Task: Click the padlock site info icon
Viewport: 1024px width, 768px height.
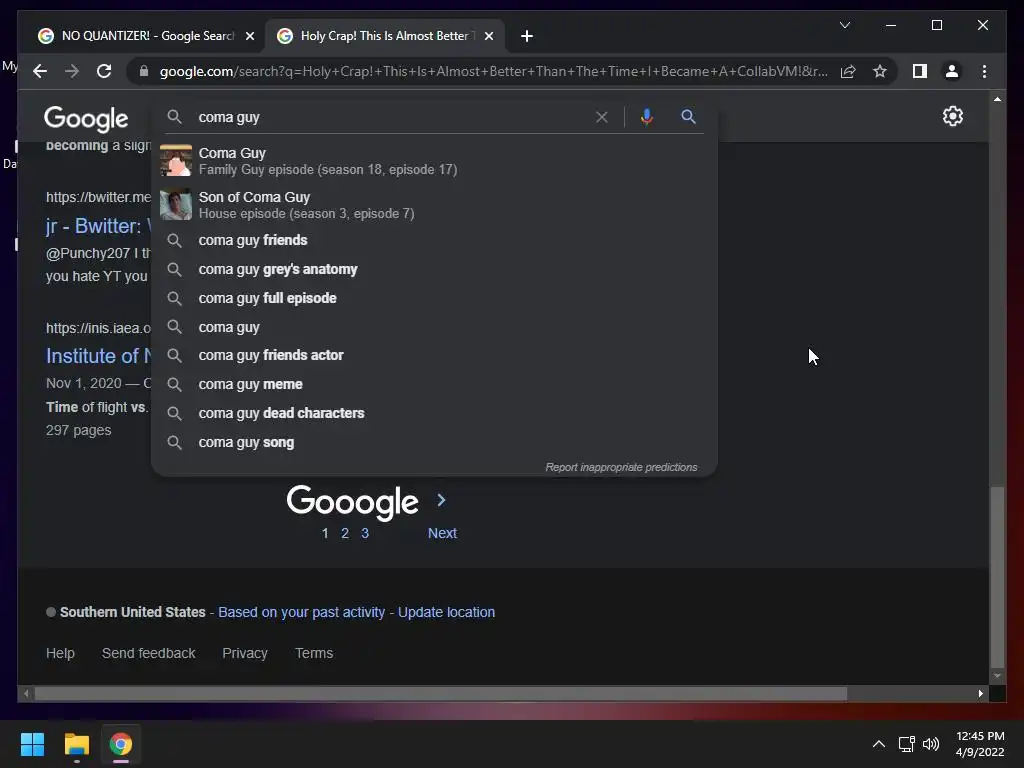Action: 144,71
